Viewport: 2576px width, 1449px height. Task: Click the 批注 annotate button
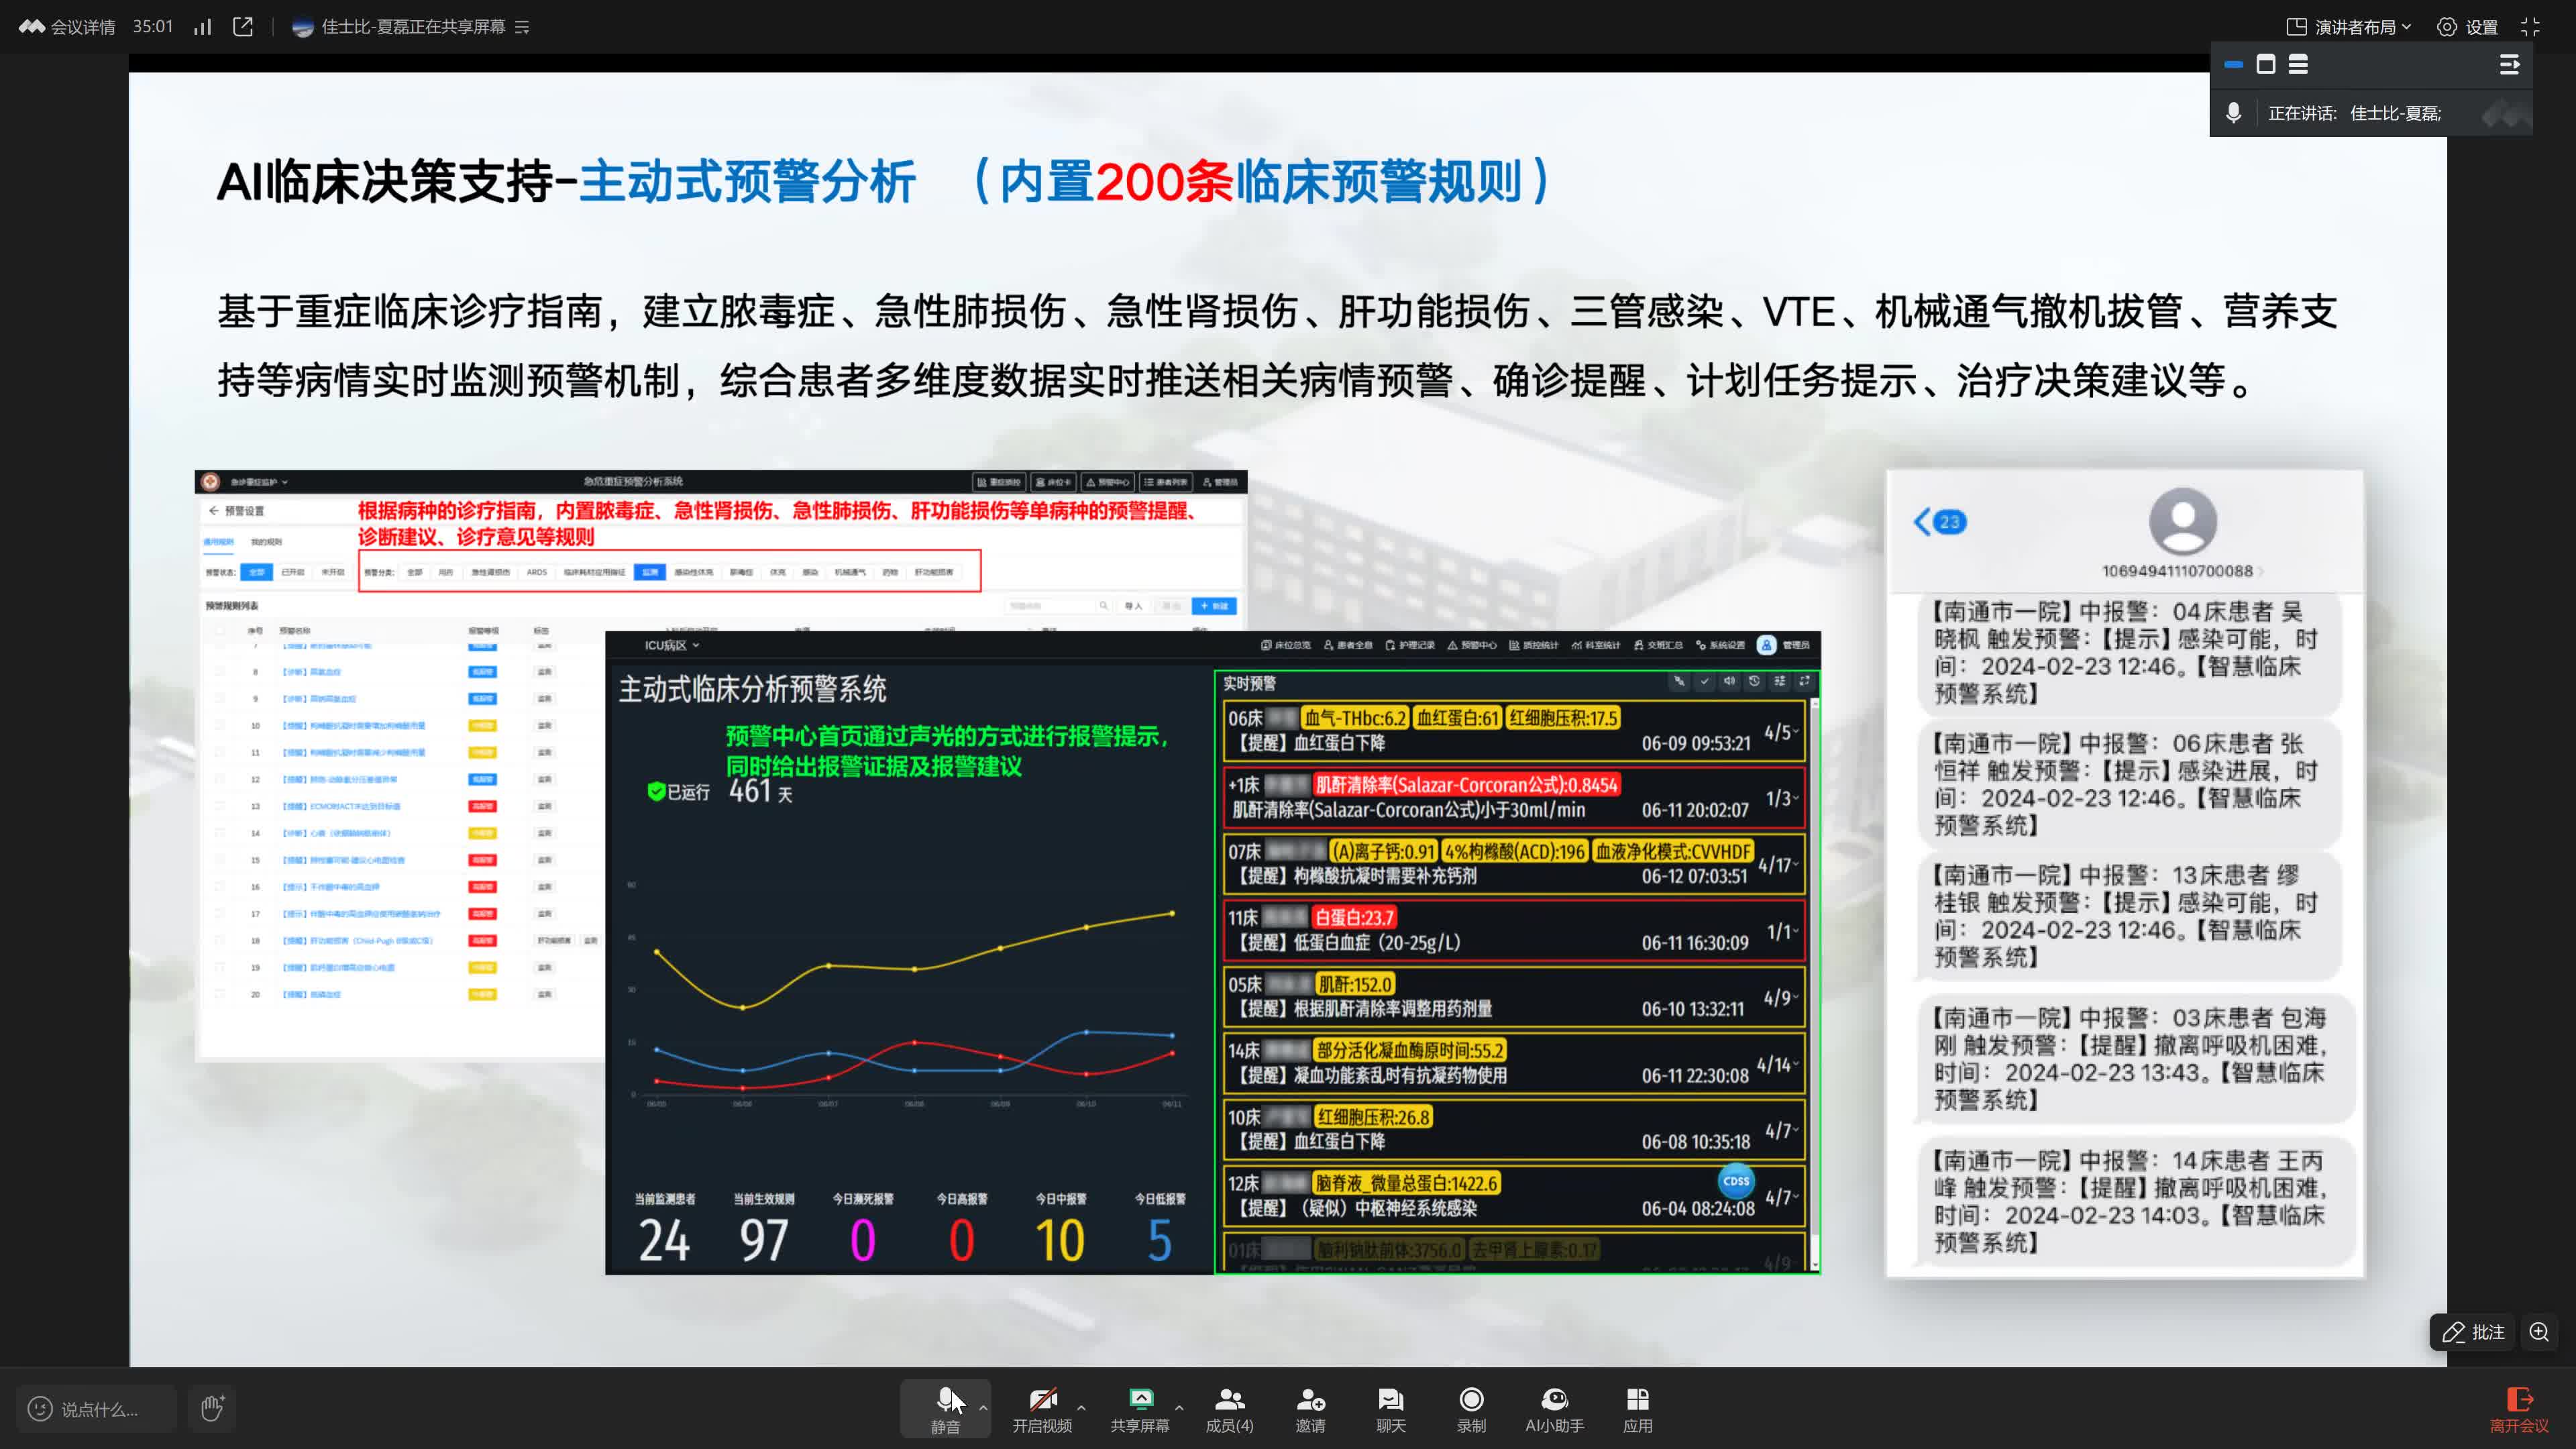pos(2473,1332)
